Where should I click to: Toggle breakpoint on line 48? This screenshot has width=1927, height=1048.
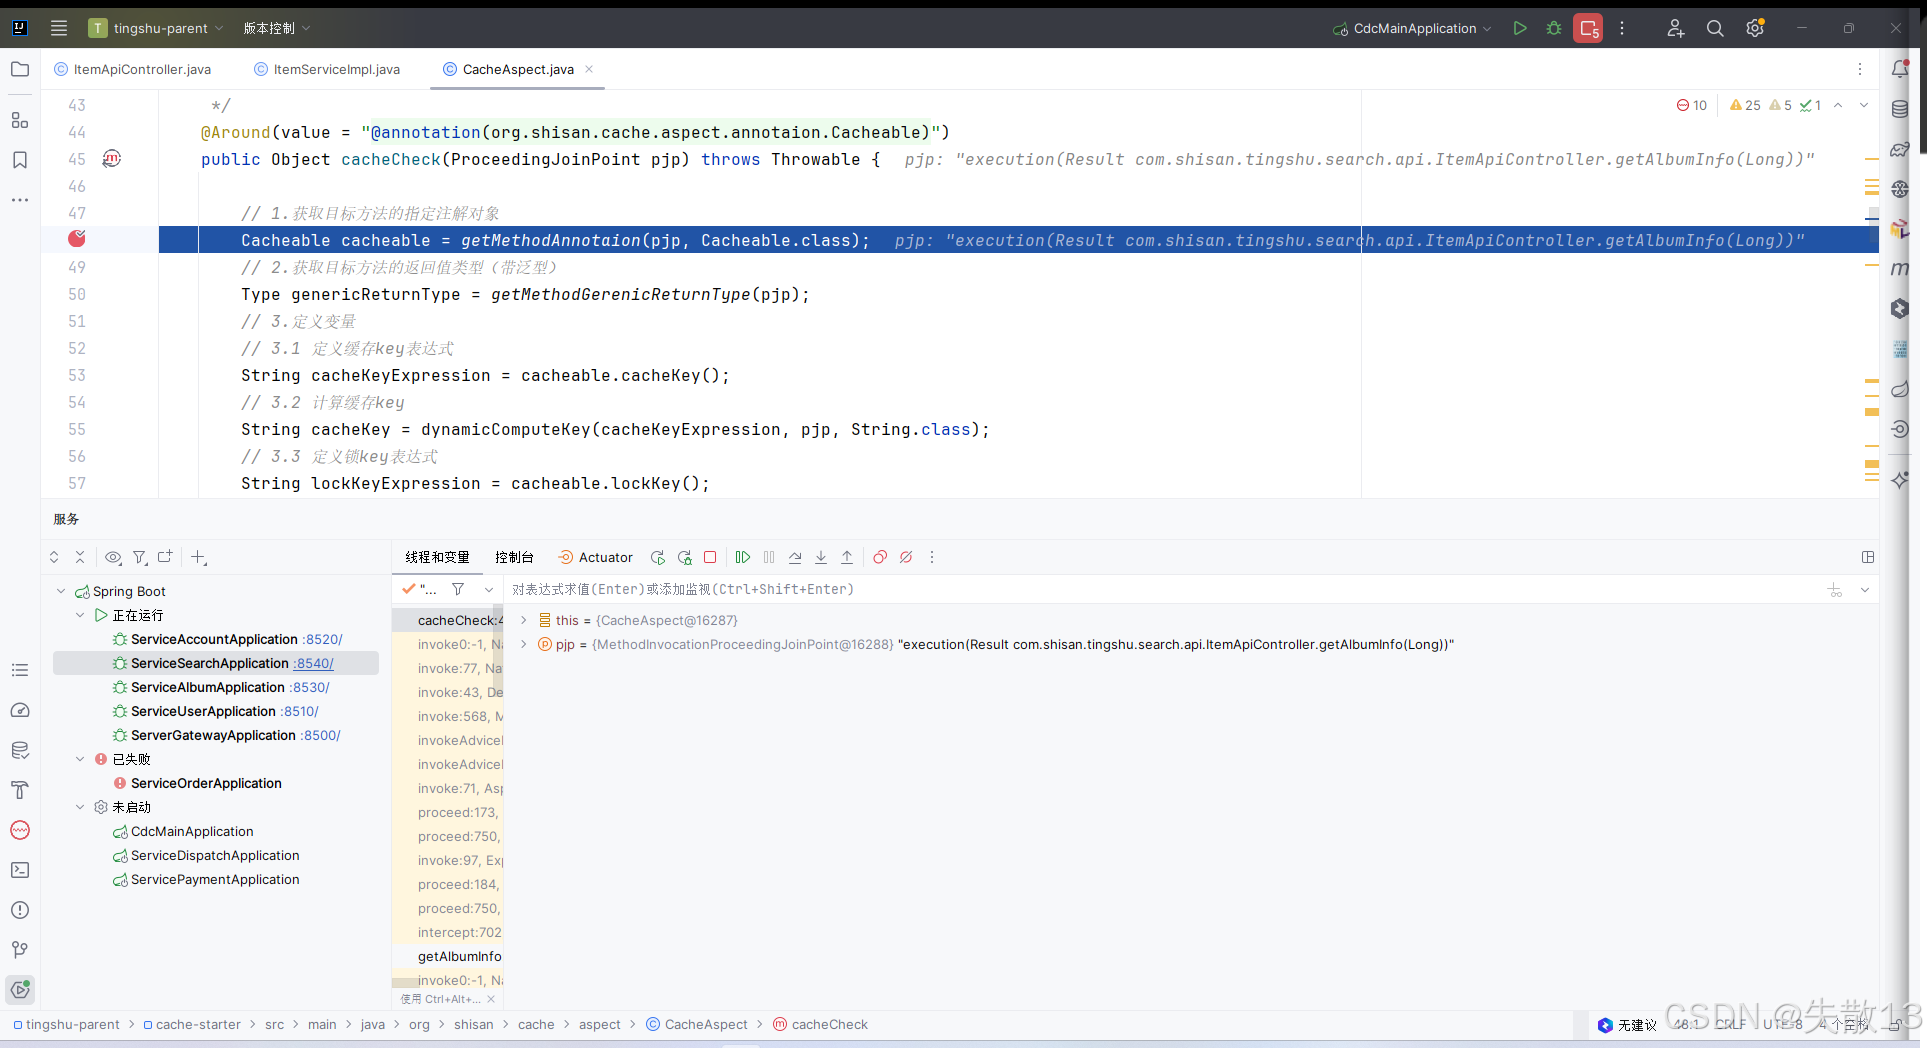click(x=77, y=239)
